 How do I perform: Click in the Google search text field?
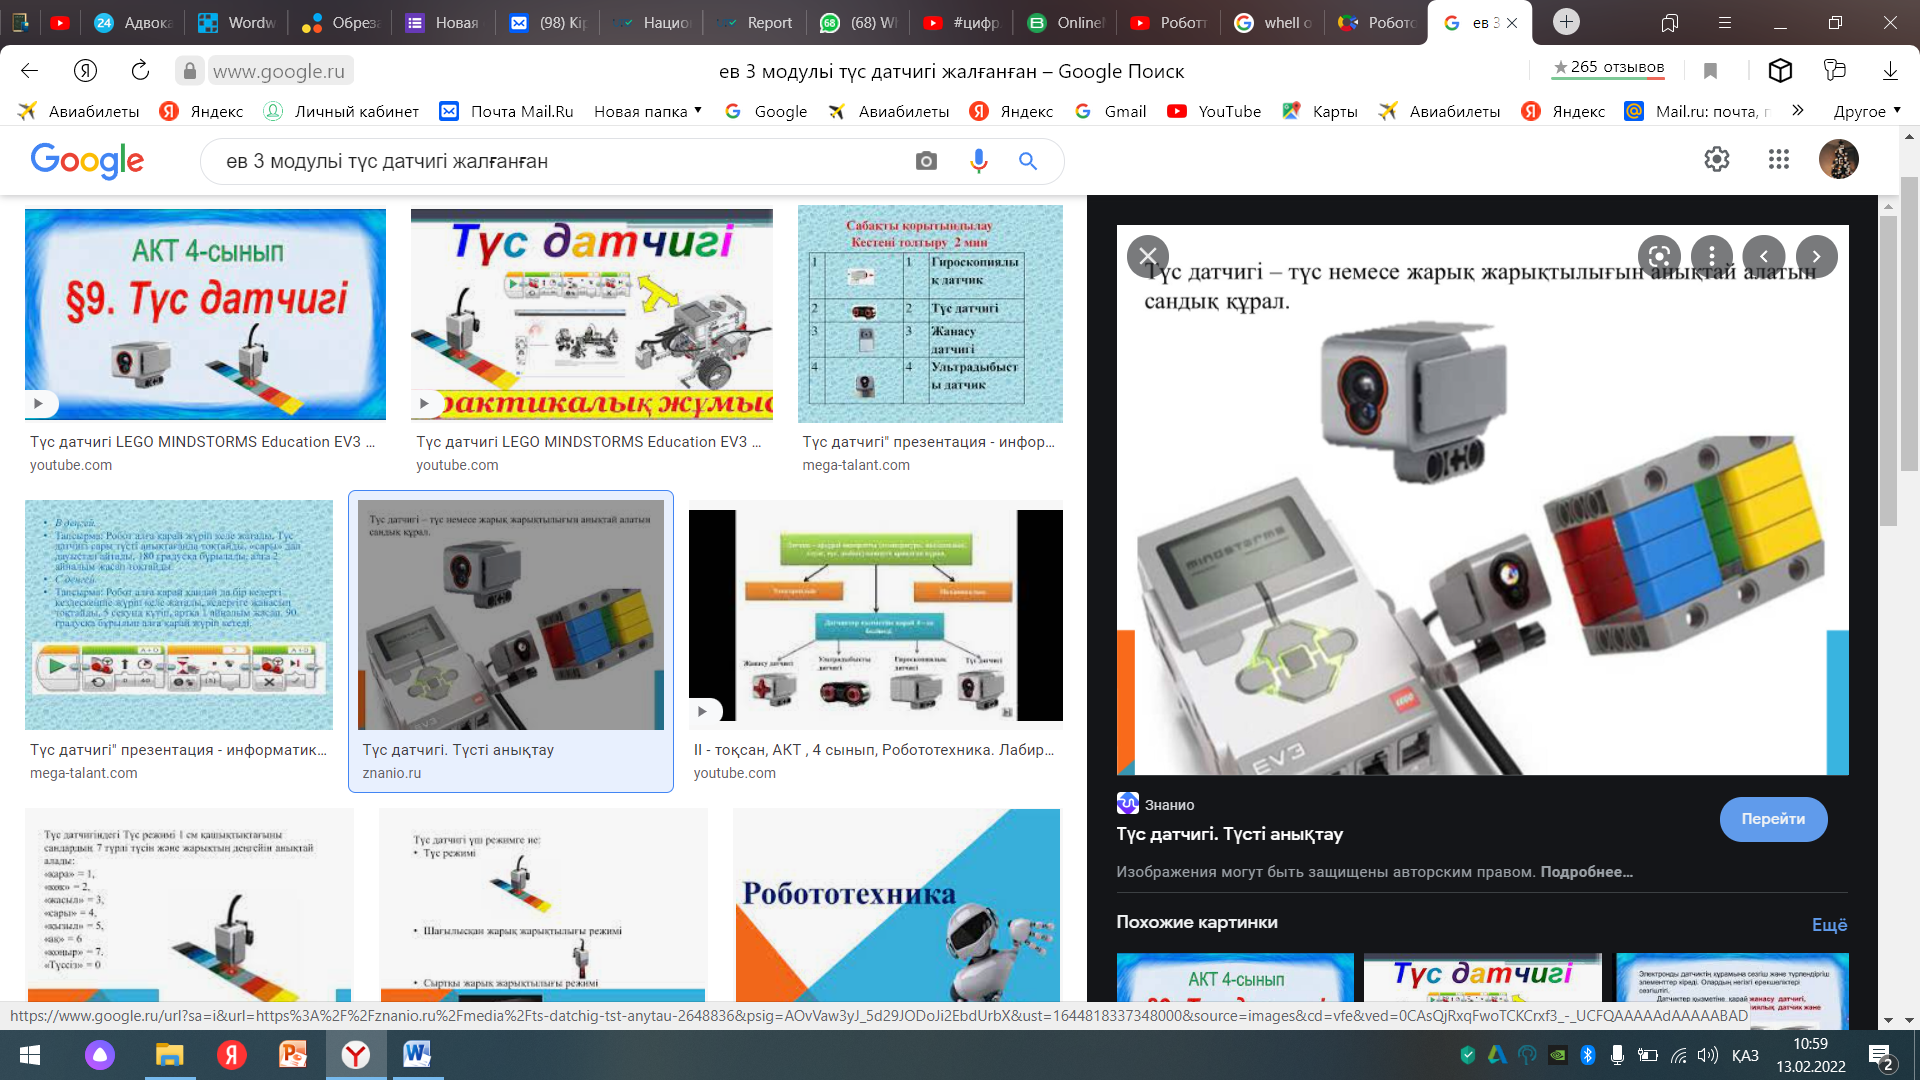[560, 161]
